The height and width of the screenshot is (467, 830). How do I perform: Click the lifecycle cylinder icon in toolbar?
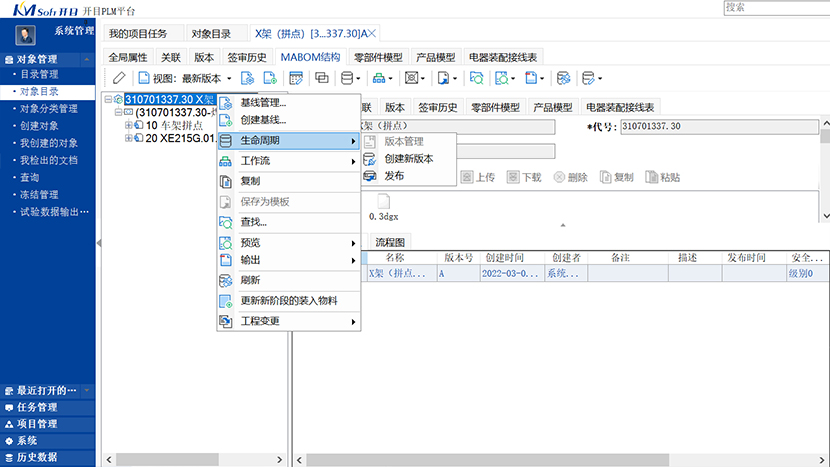(x=348, y=78)
